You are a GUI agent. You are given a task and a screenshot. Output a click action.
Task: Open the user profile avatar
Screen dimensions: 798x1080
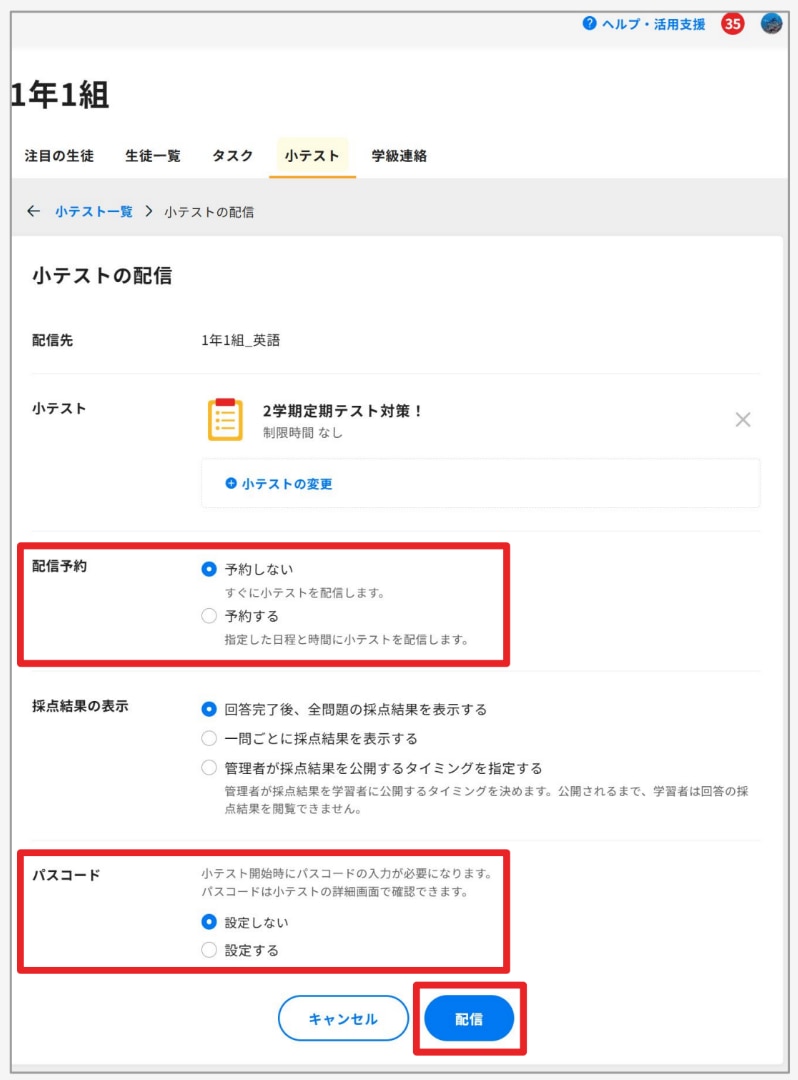click(x=771, y=23)
